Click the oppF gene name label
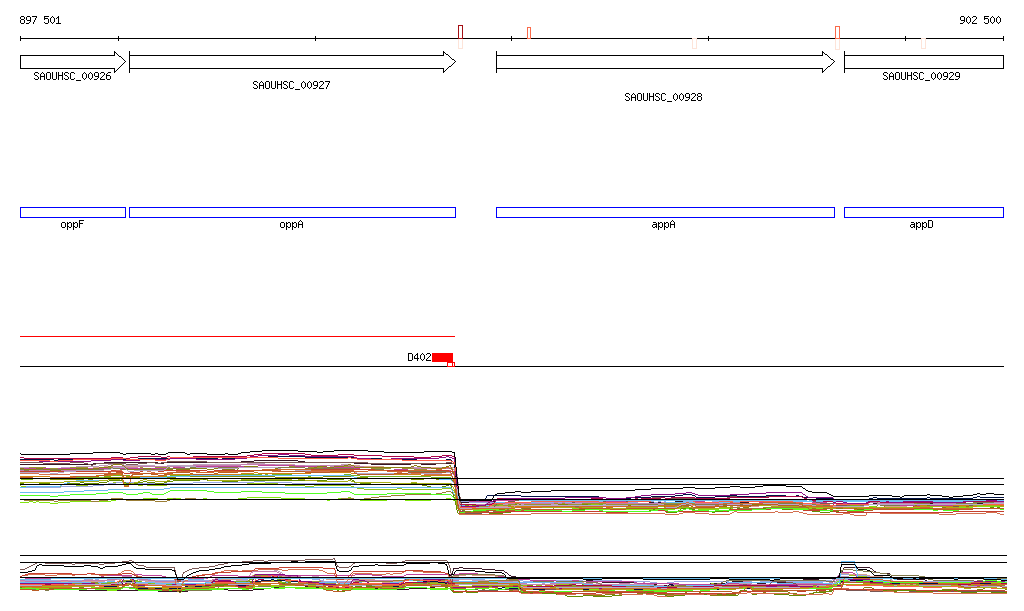The width and height of the screenshot is (1024, 611). pos(72,225)
